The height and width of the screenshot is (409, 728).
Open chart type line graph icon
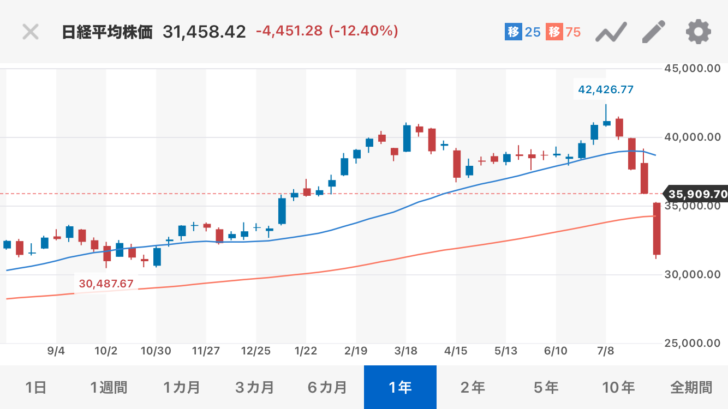pos(610,32)
